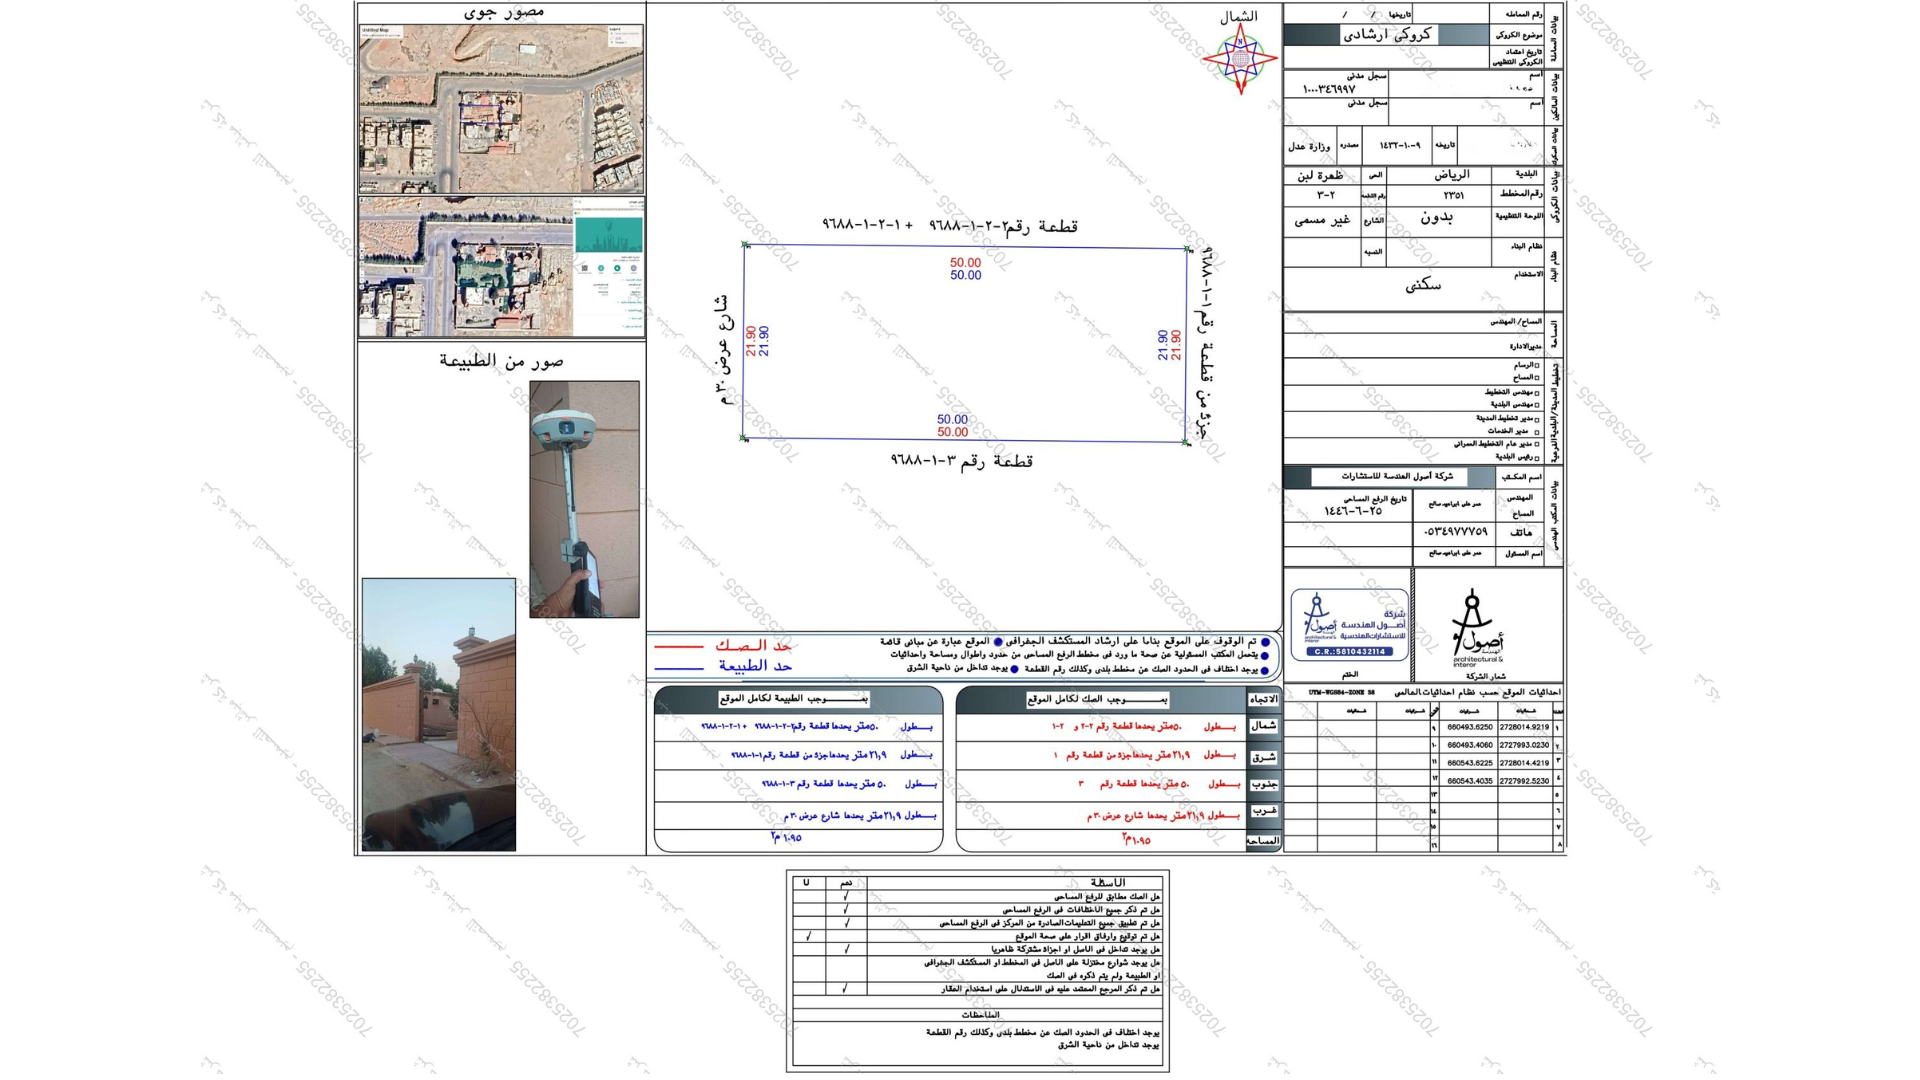Select the بموجب الصك لكامل الموقع header
Image resolution: width=1920 pixels, height=1080 pixels.
[1097, 700]
